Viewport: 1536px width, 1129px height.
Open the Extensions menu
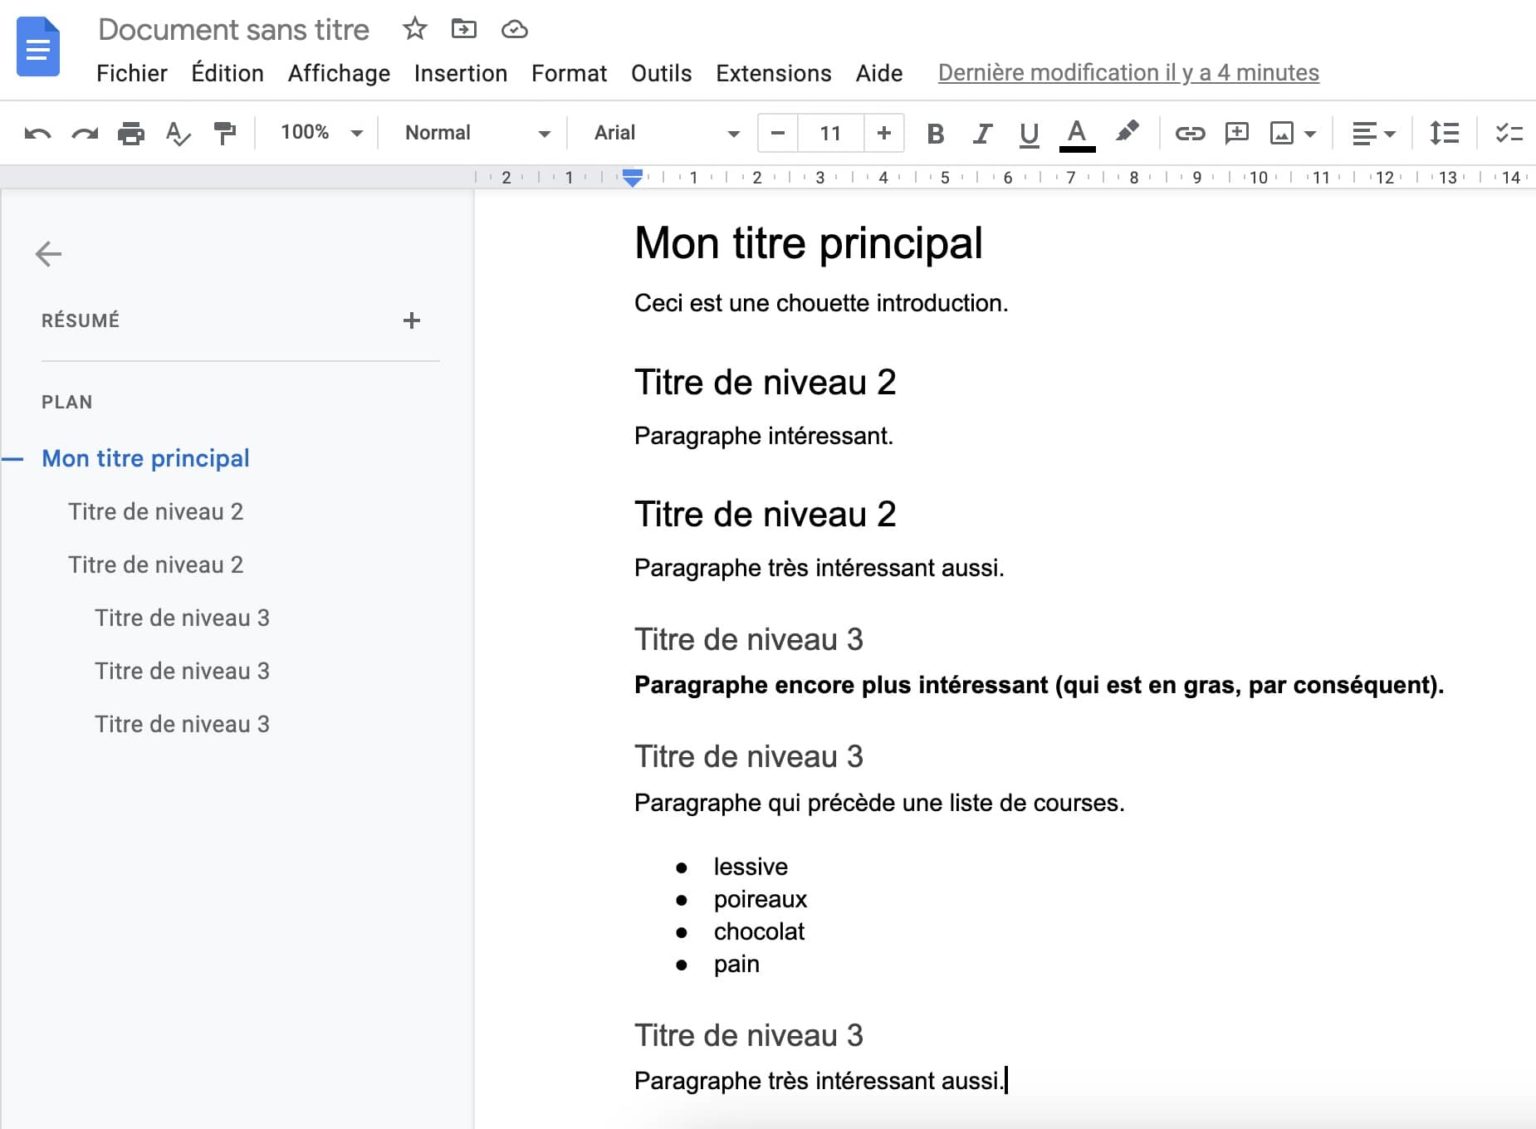pyautogui.click(x=772, y=73)
